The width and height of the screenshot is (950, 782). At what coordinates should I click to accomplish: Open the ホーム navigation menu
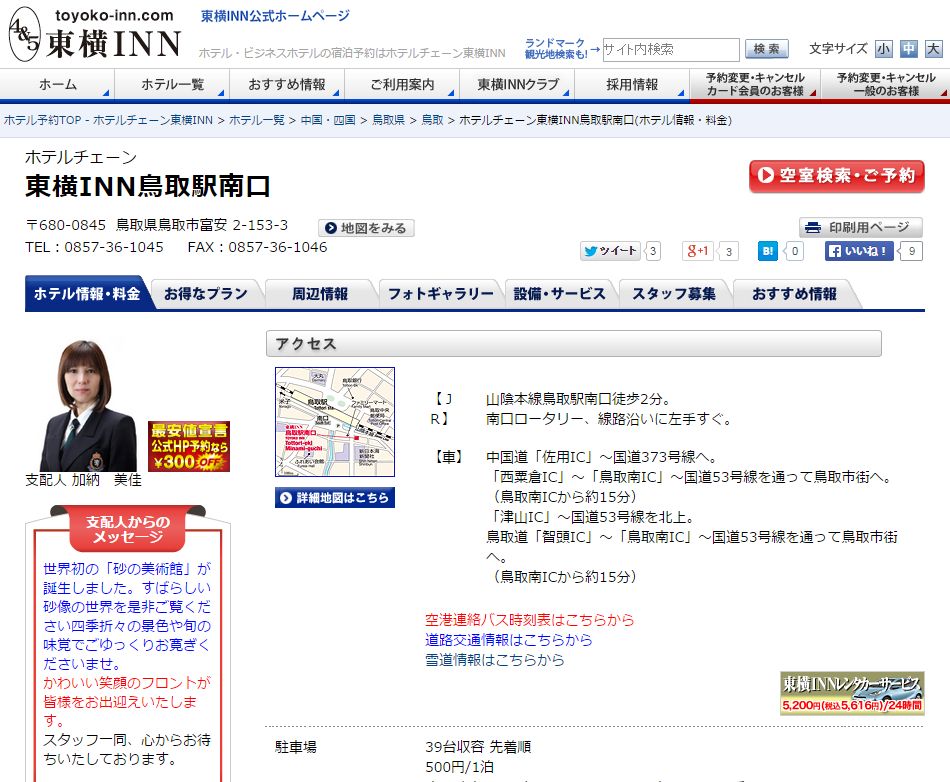click(58, 84)
